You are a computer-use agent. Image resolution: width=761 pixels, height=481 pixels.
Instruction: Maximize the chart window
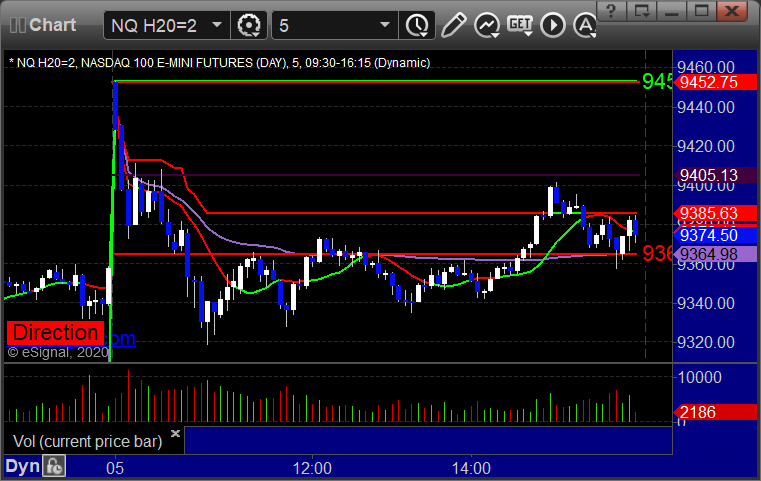pyautogui.click(x=701, y=11)
